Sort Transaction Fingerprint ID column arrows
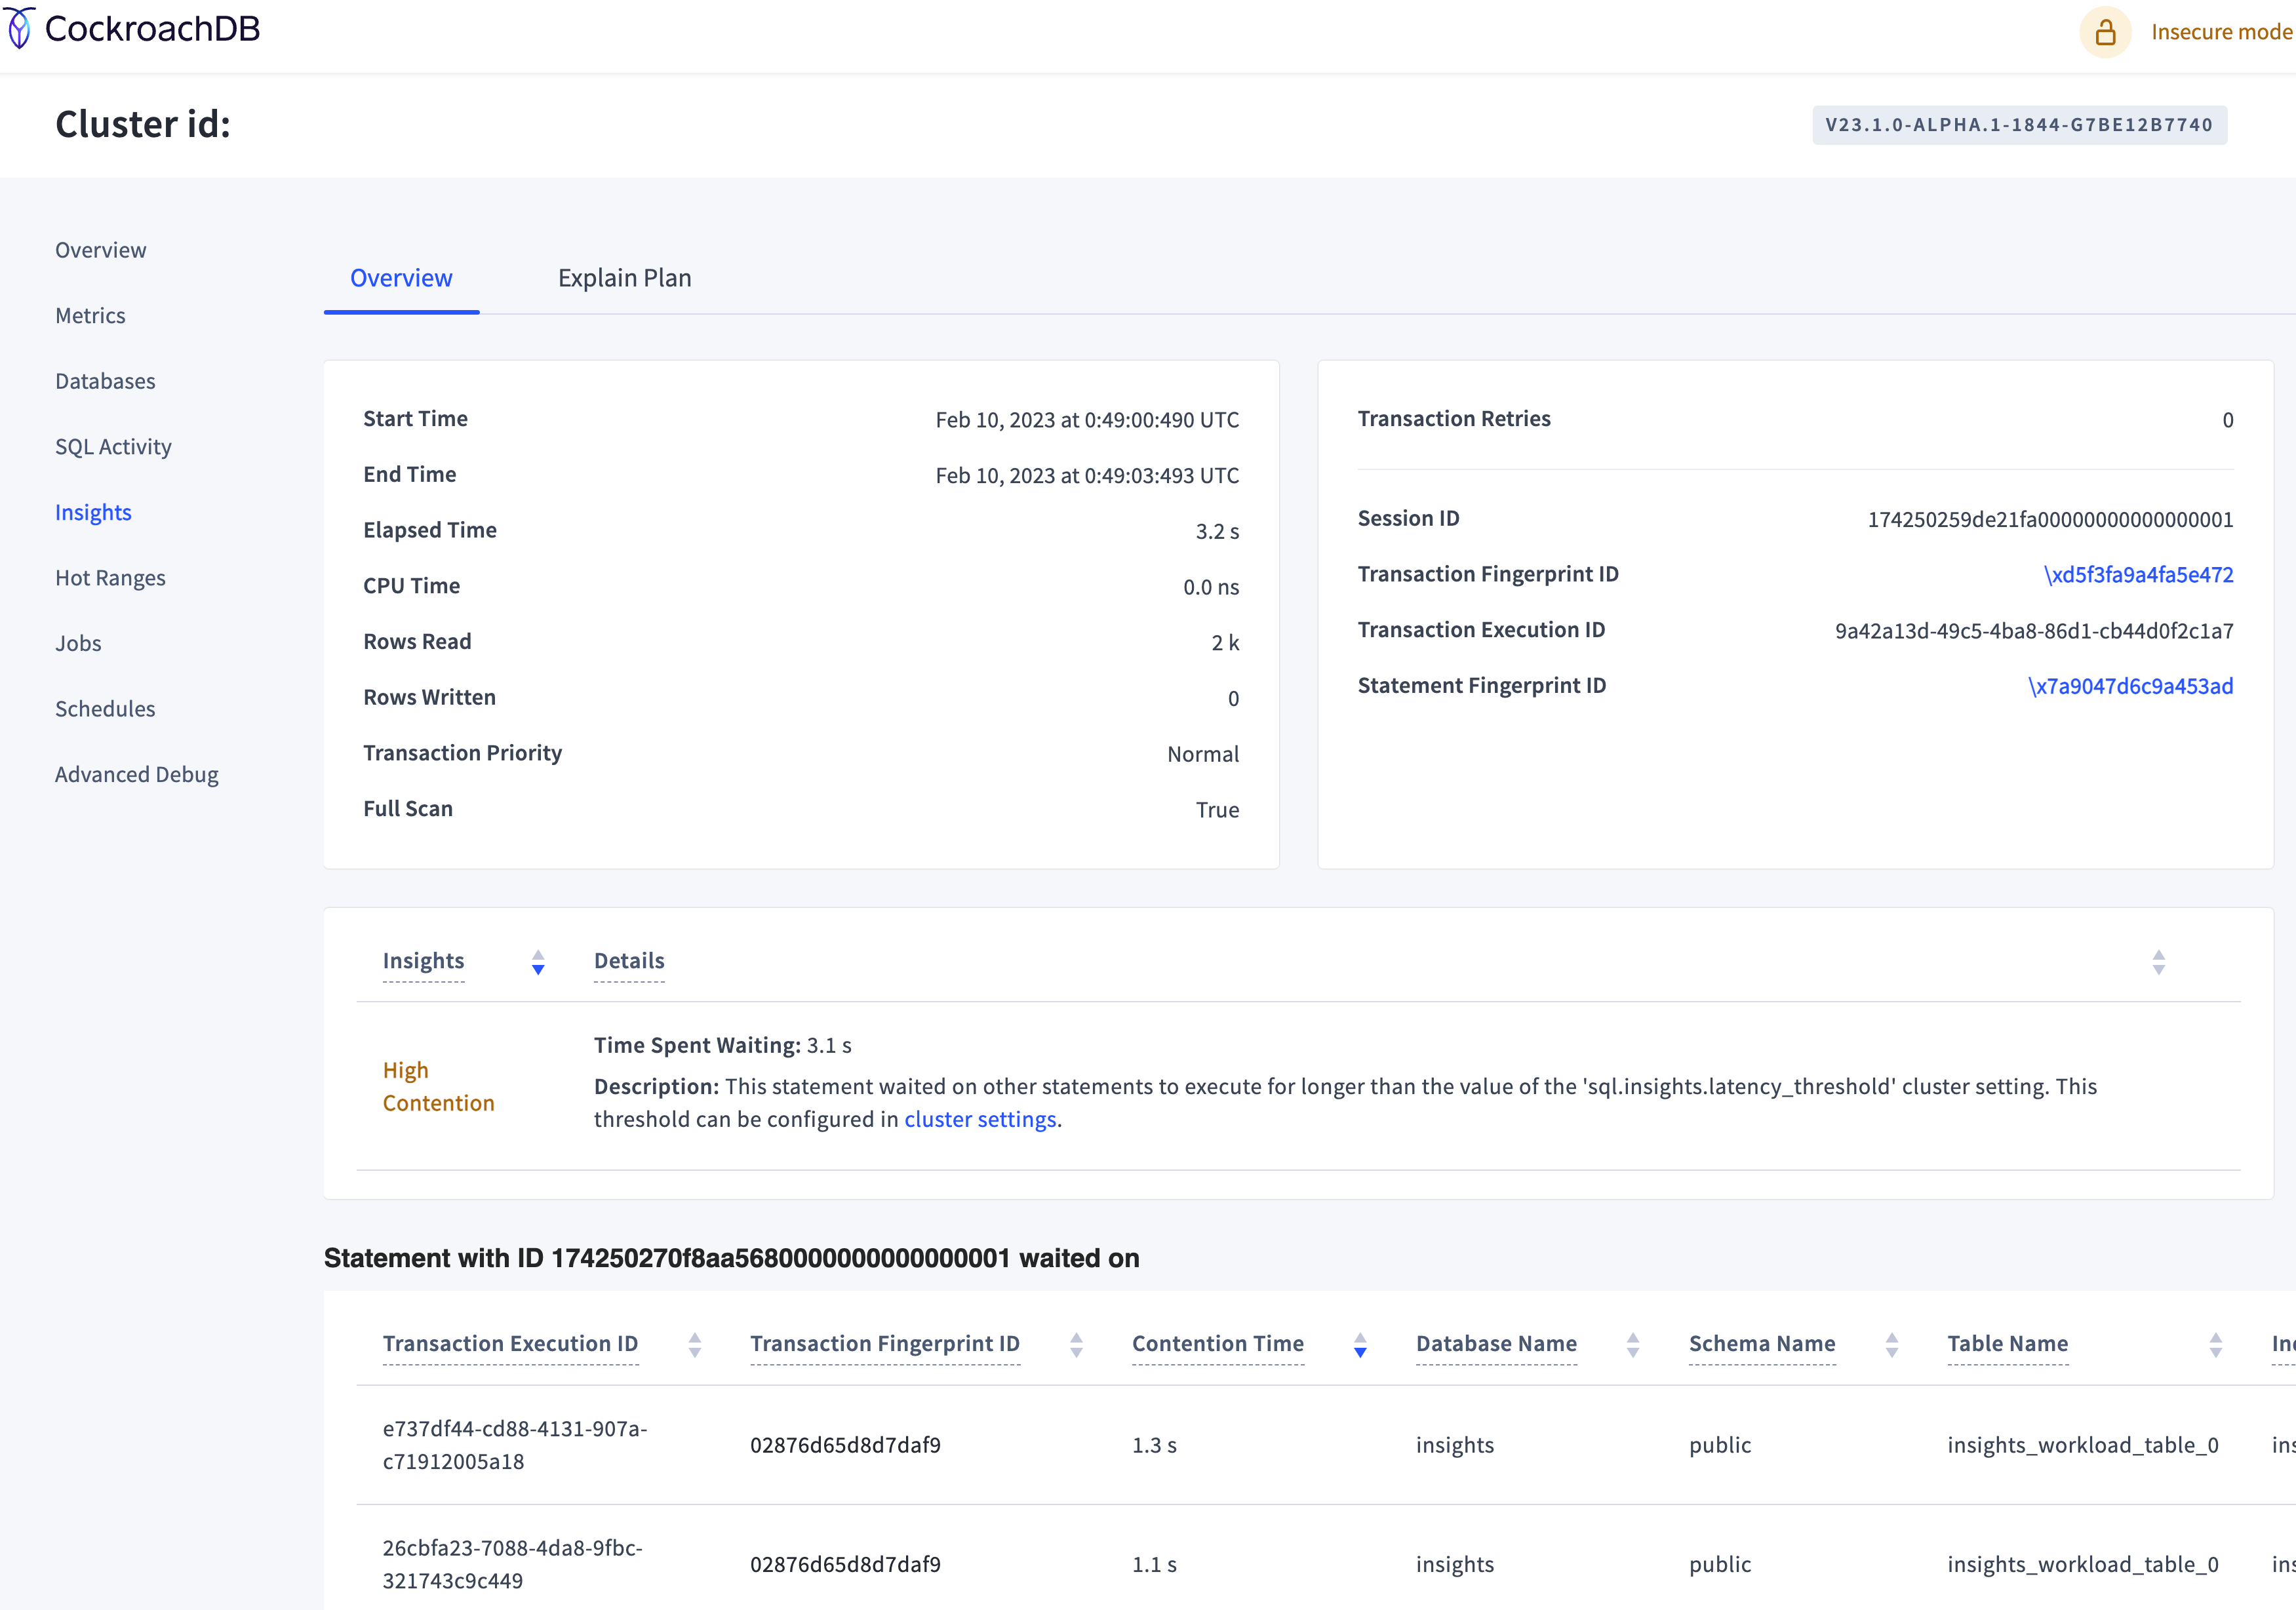The width and height of the screenshot is (2296, 1610). pos(1076,1345)
